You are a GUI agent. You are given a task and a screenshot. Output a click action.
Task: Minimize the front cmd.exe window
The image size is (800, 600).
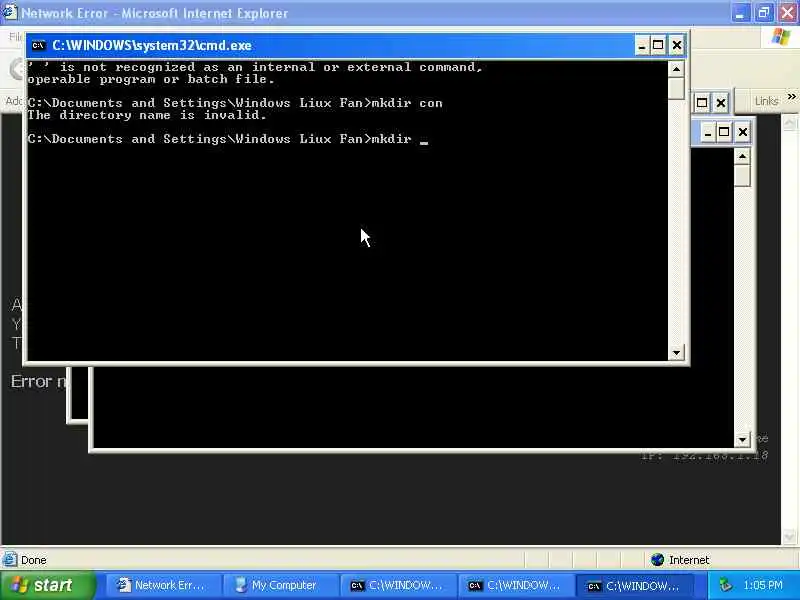642,46
